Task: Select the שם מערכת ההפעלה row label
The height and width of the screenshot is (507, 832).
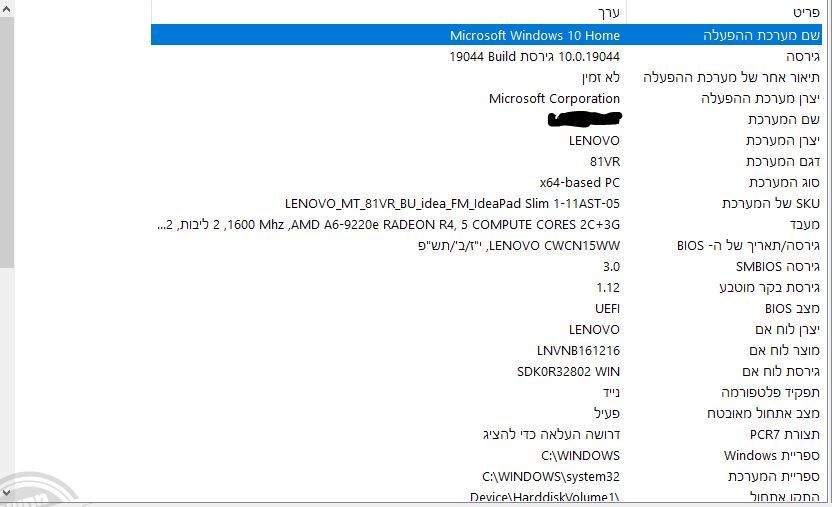Action: click(x=761, y=35)
